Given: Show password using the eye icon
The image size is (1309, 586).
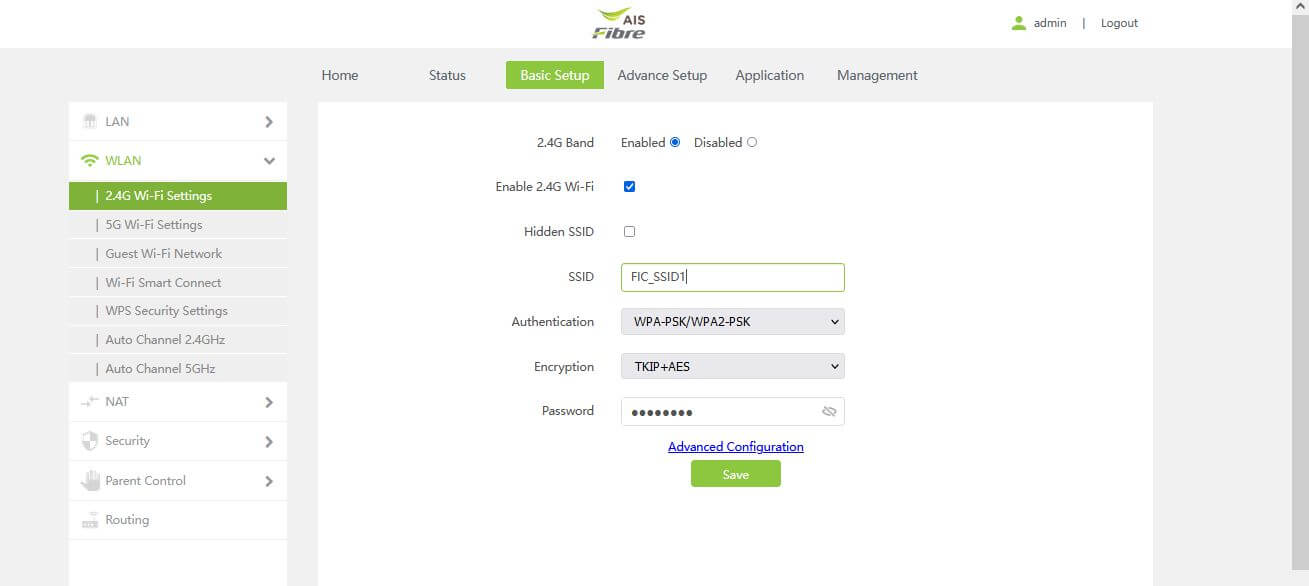Looking at the screenshot, I should pos(828,412).
